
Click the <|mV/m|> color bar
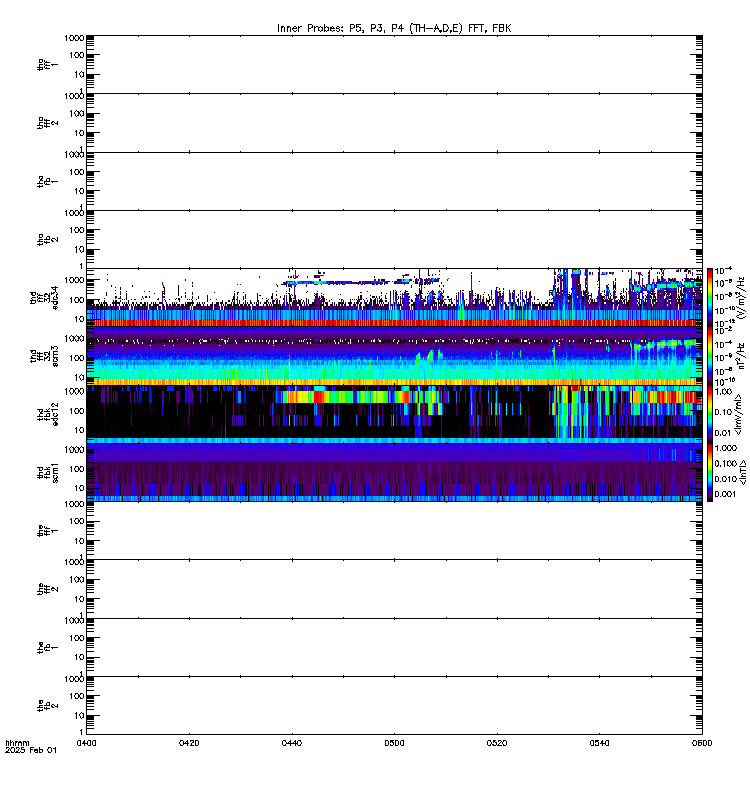coord(710,414)
